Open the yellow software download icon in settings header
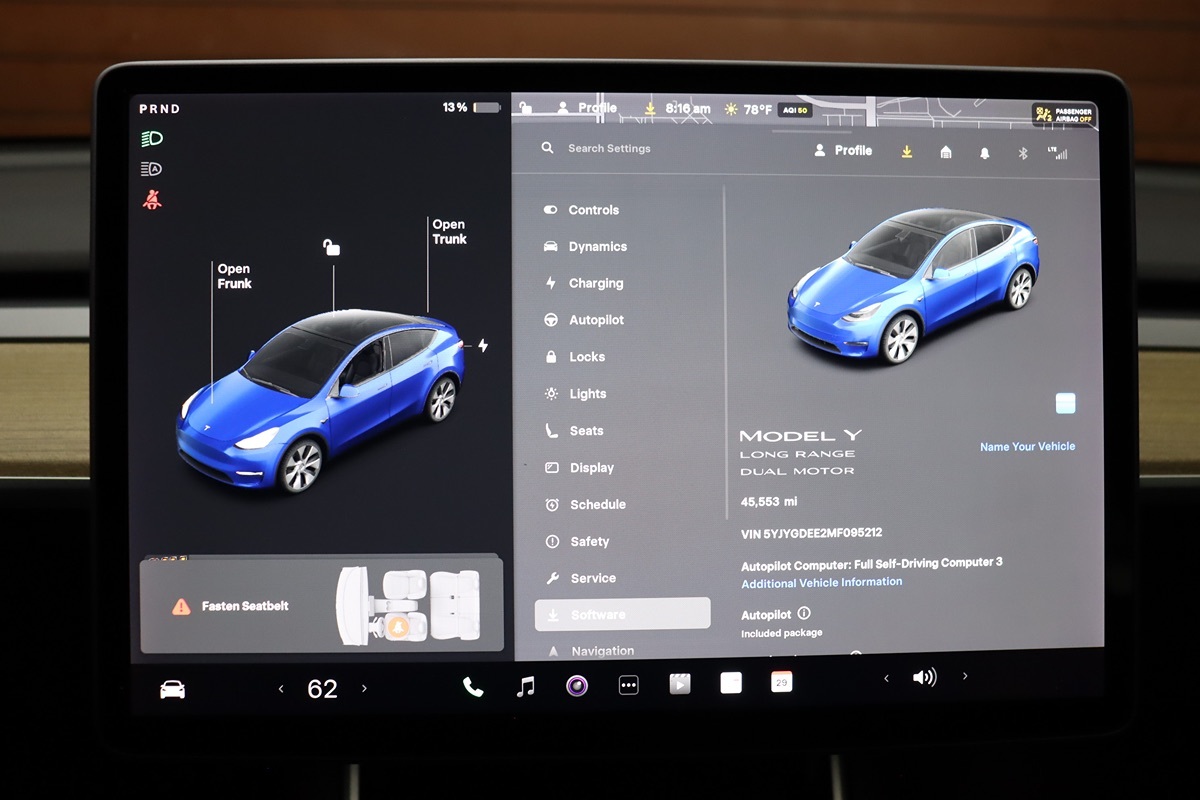Image resolution: width=1200 pixels, height=800 pixels. click(x=907, y=152)
